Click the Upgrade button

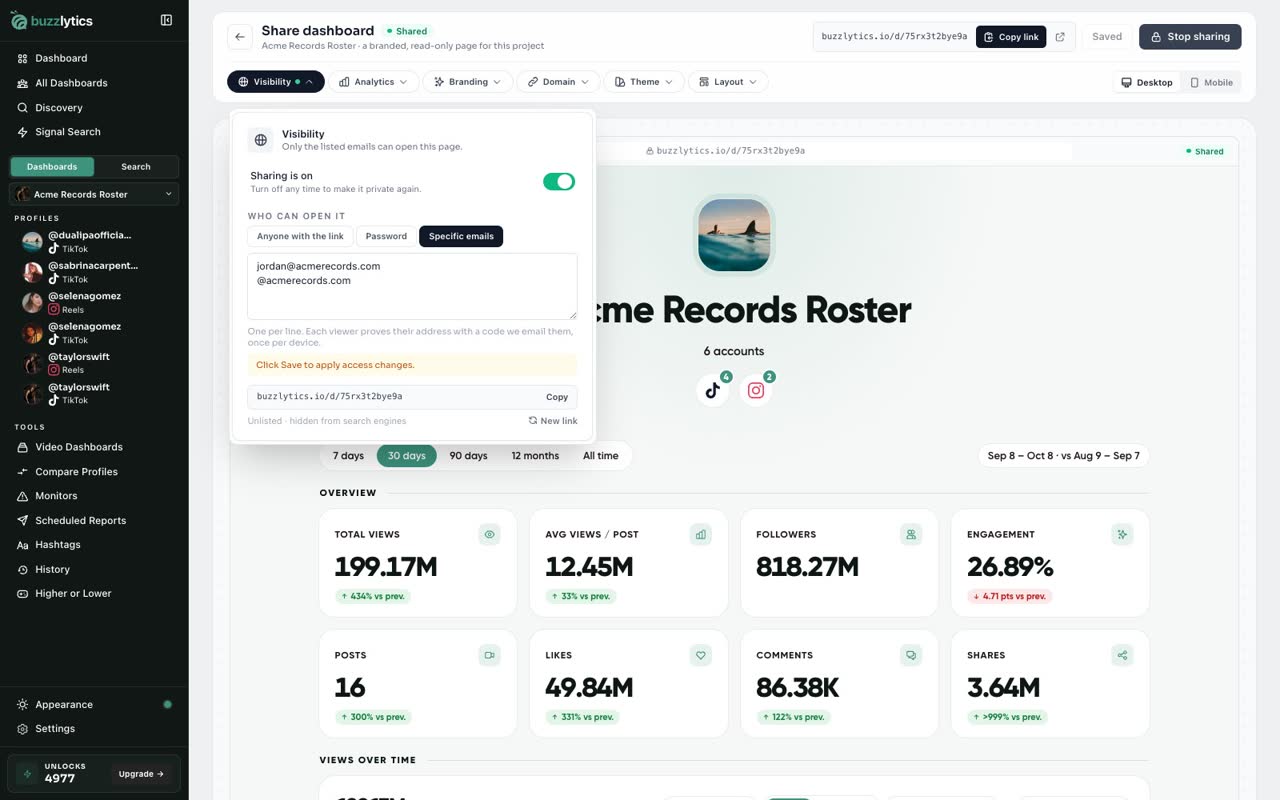[x=142, y=774]
